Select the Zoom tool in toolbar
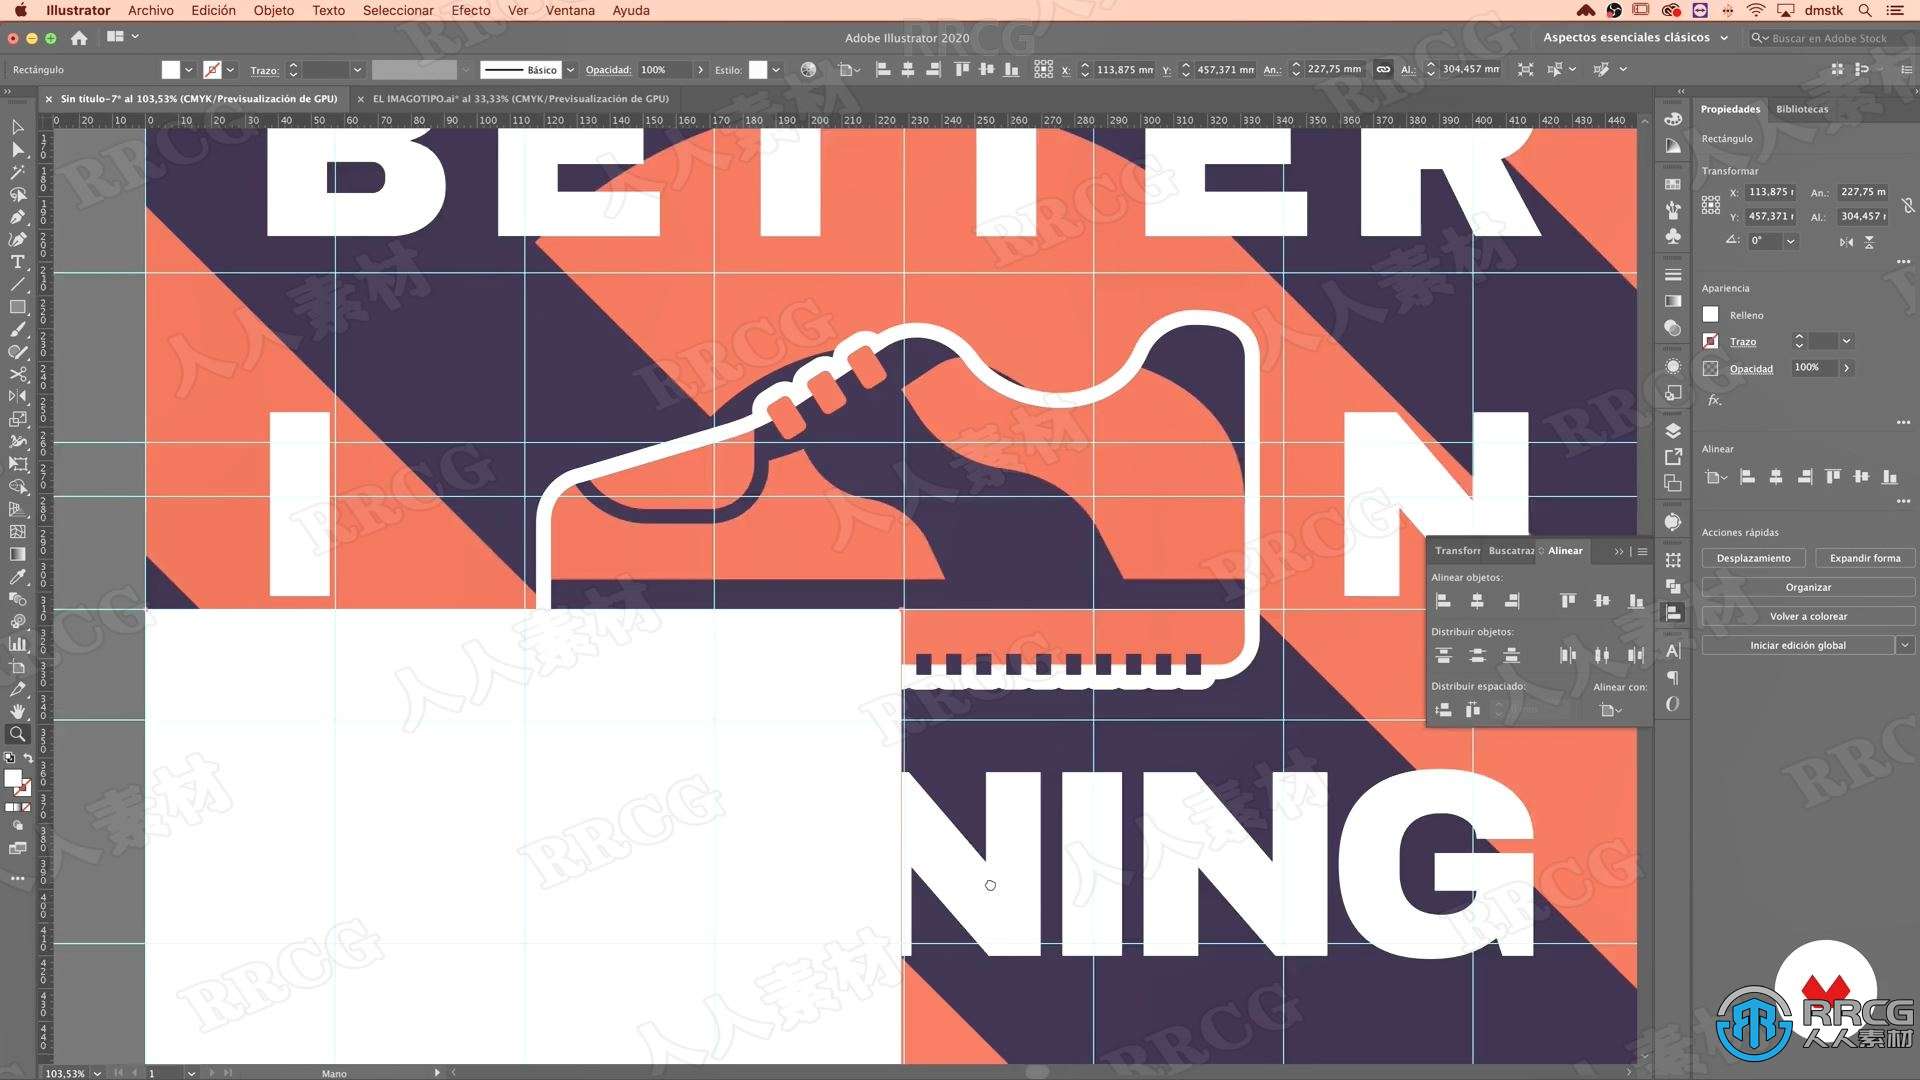Viewport: 1920px width, 1080px height. coord(17,736)
